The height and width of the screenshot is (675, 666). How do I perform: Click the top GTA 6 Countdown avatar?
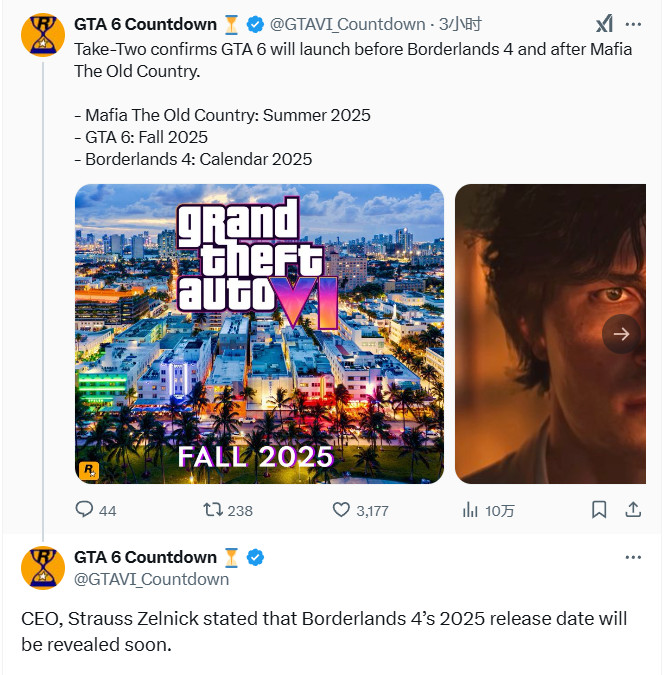(x=42, y=35)
